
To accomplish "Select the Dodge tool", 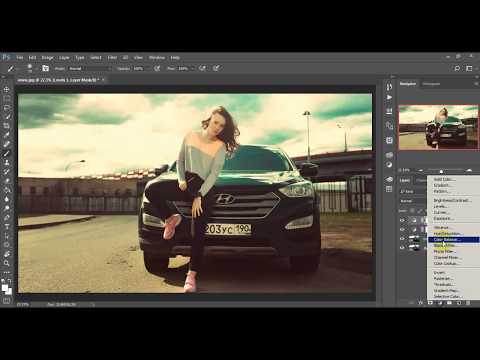I will (6, 208).
